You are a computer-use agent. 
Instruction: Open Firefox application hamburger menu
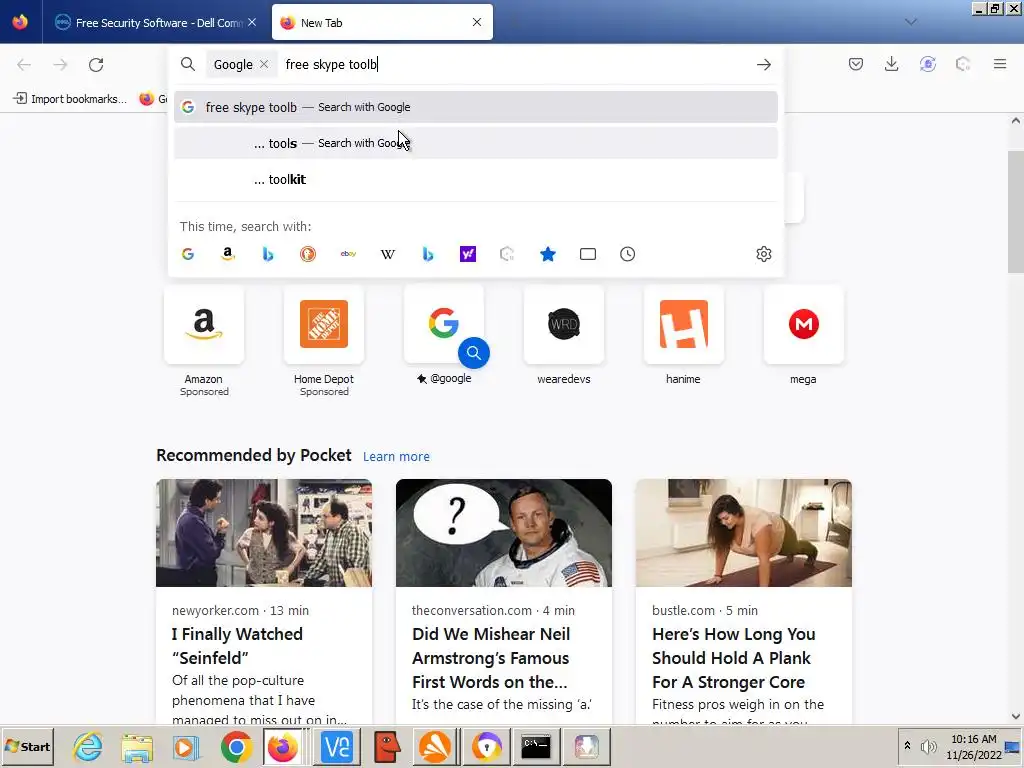coord(999,64)
